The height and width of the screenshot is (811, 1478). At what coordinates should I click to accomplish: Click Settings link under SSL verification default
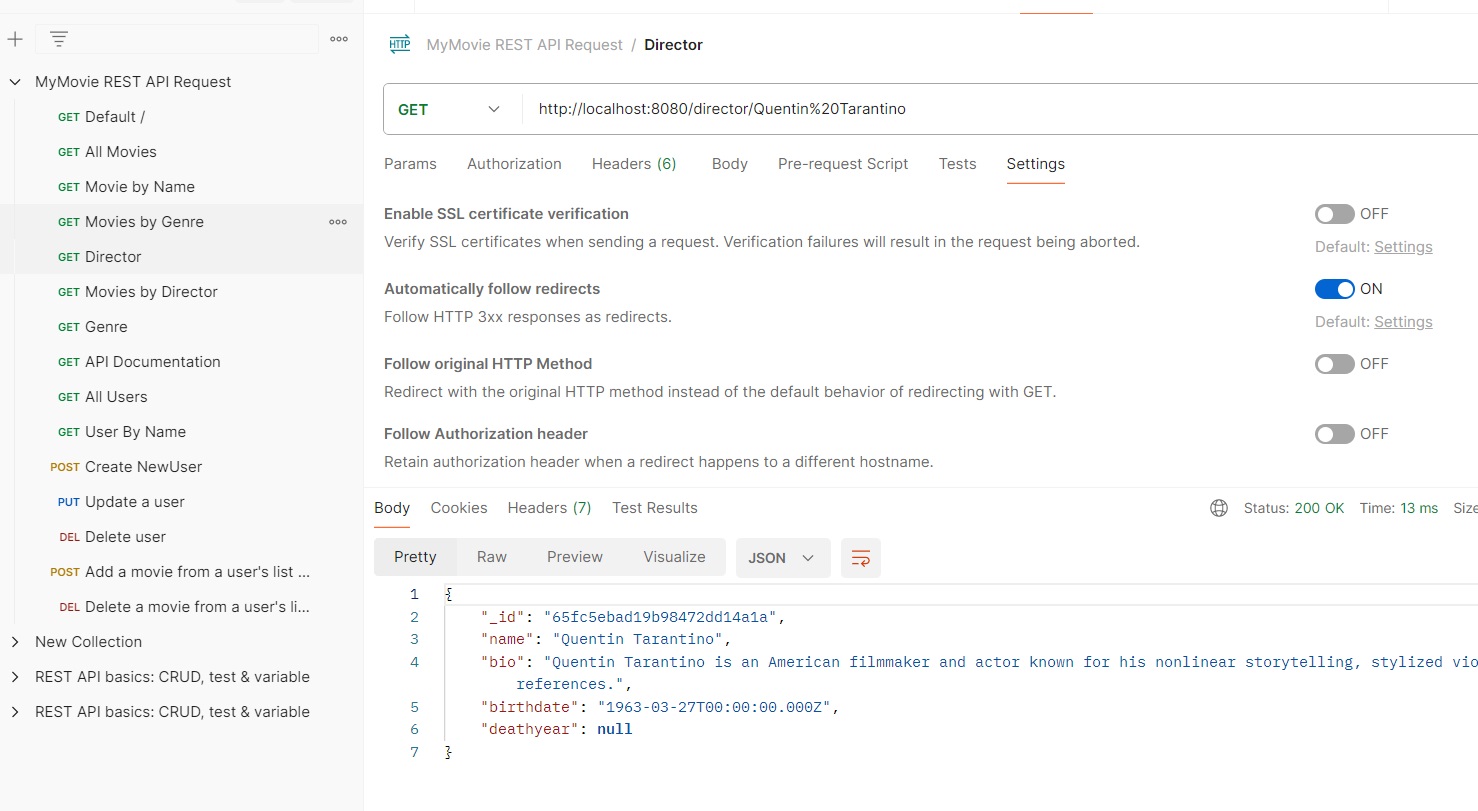[x=1403, y=247]
